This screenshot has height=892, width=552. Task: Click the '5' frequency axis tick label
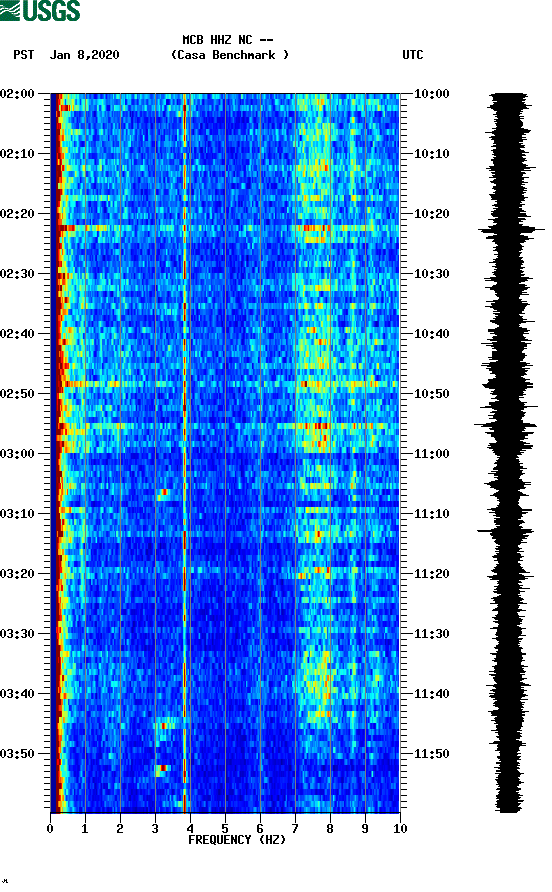coord(225,828)
